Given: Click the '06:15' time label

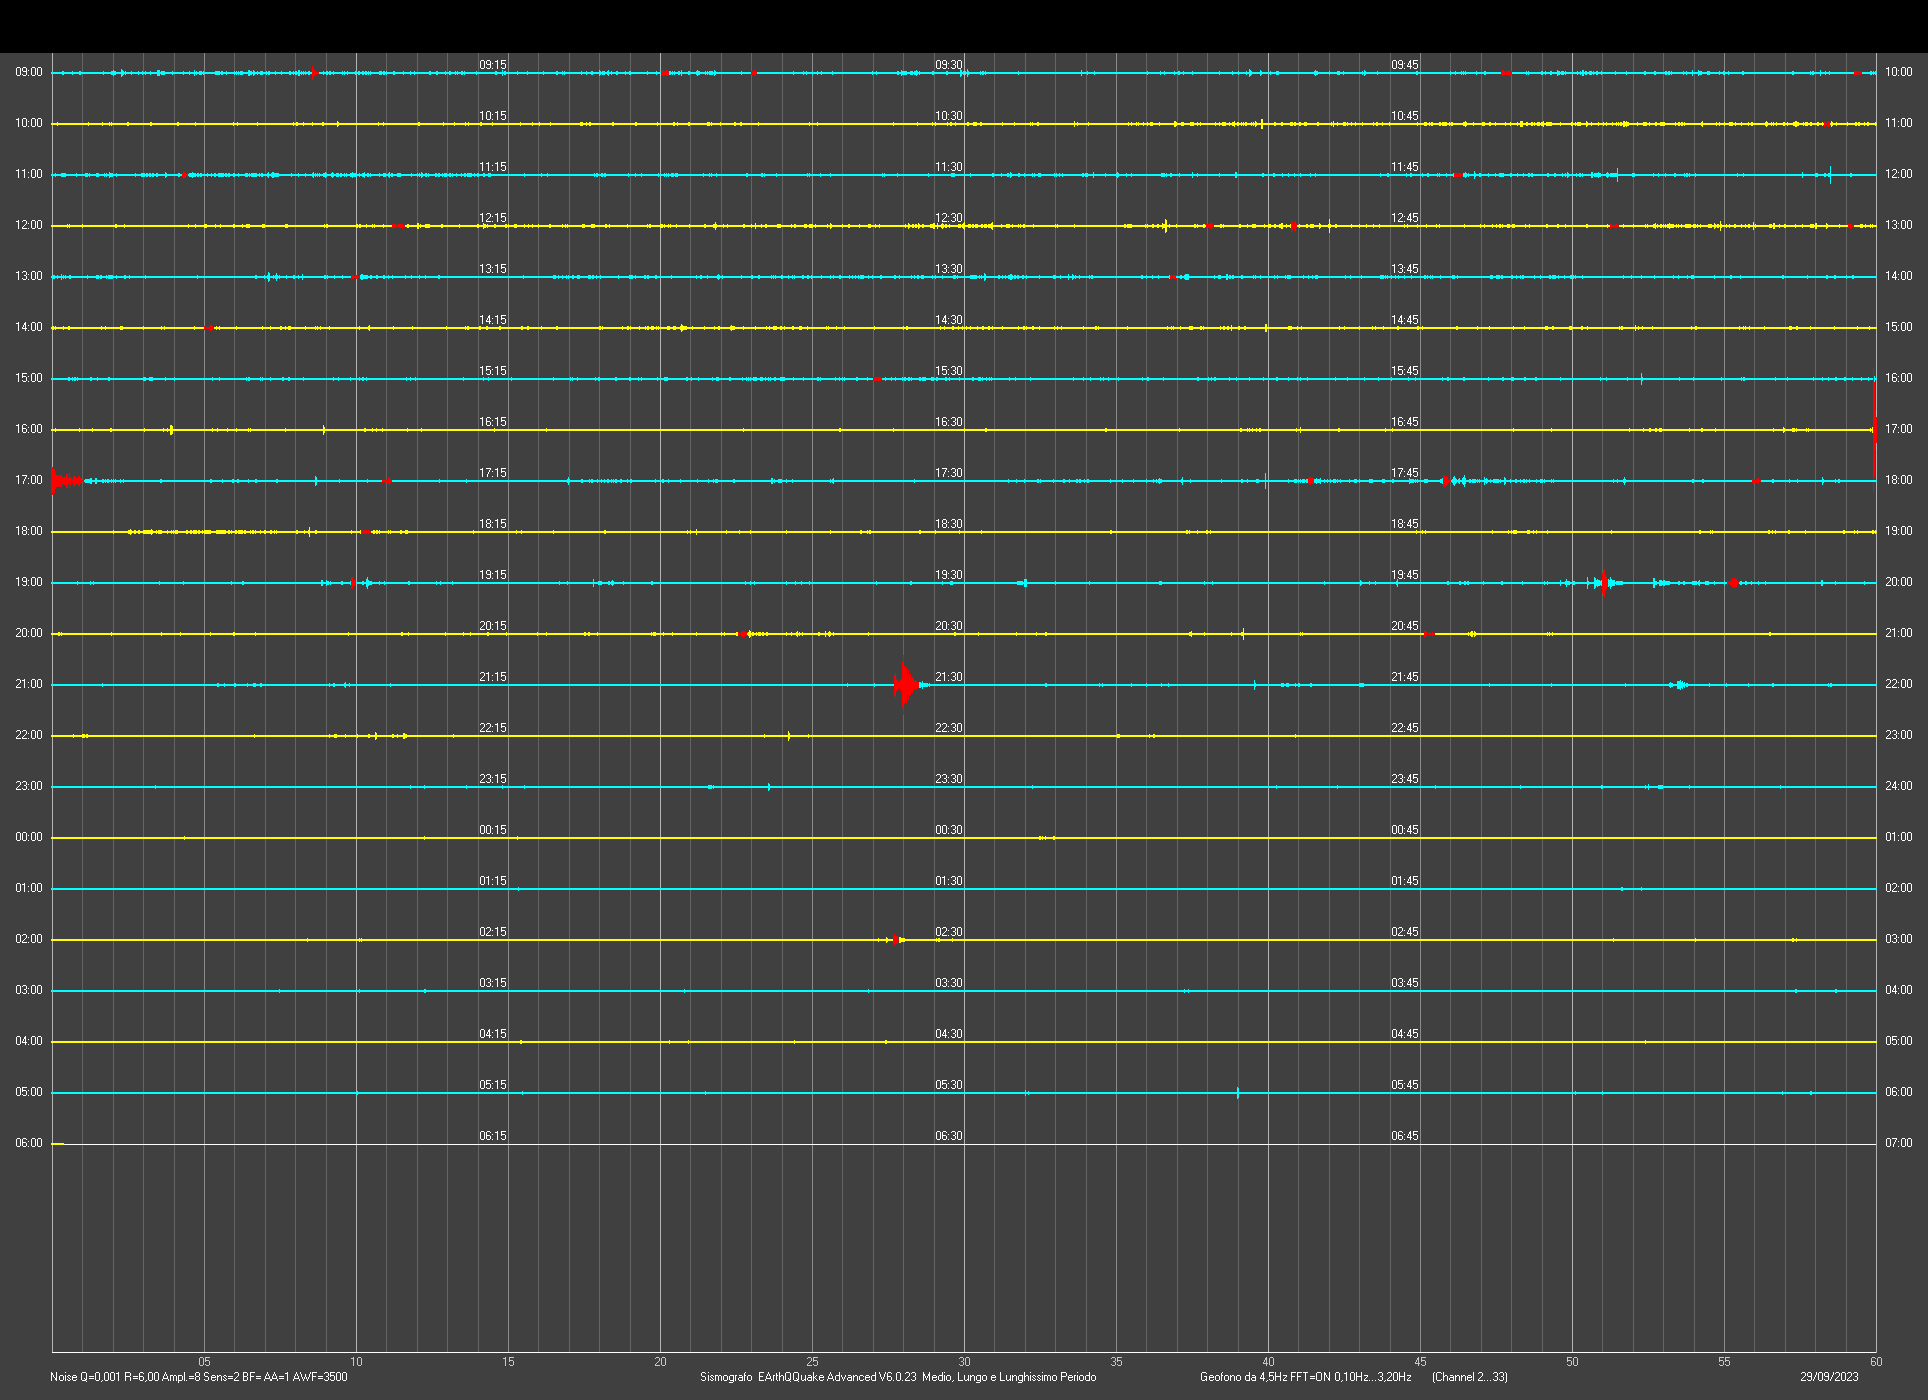Looking at the screenshot, I should click(x=493, y=1136).
